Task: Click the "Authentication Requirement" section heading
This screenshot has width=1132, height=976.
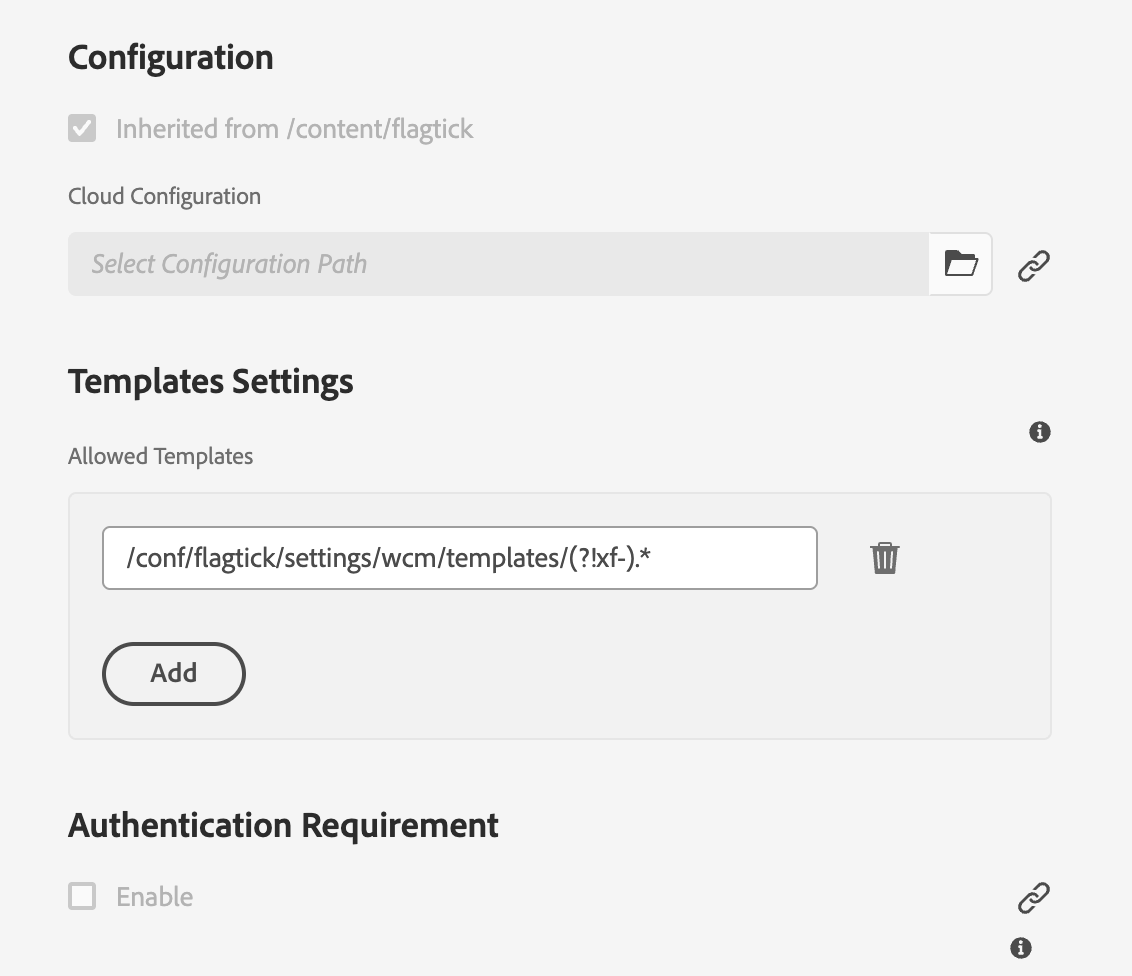Action: [283, 825]
